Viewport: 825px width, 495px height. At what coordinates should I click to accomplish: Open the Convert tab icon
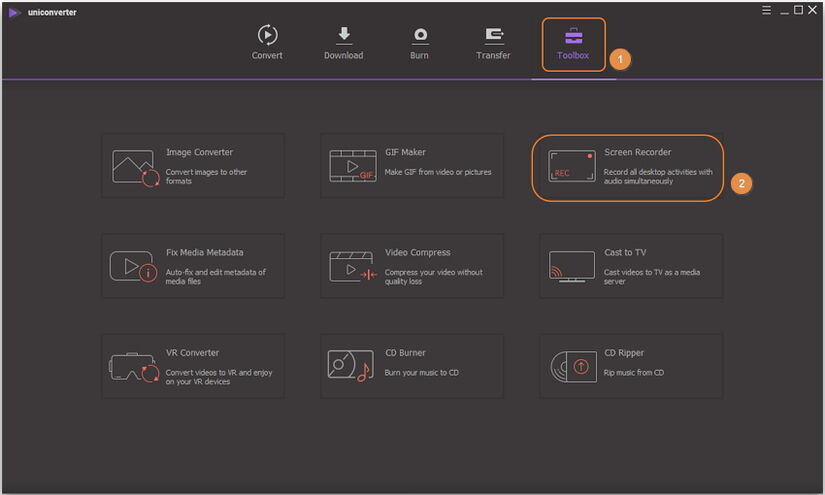coord(267,35)
